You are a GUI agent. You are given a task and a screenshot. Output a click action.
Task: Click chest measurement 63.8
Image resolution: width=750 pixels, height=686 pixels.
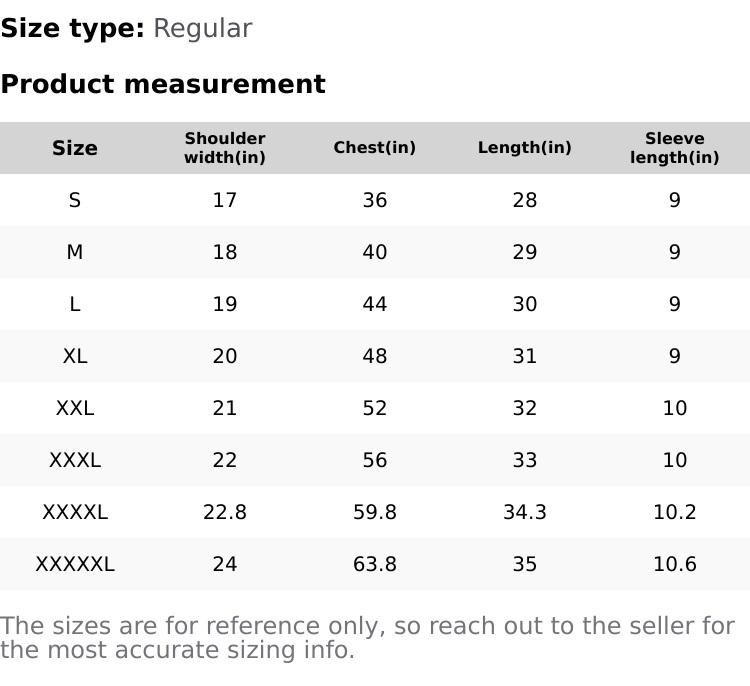tap(375, 564)
